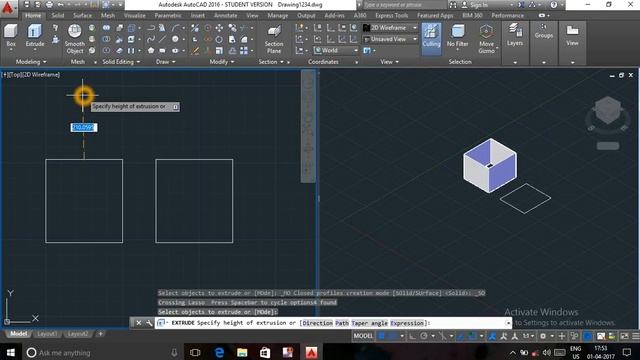
Task: Choose the Taper angle command option
Action: (x=369, y=323)
